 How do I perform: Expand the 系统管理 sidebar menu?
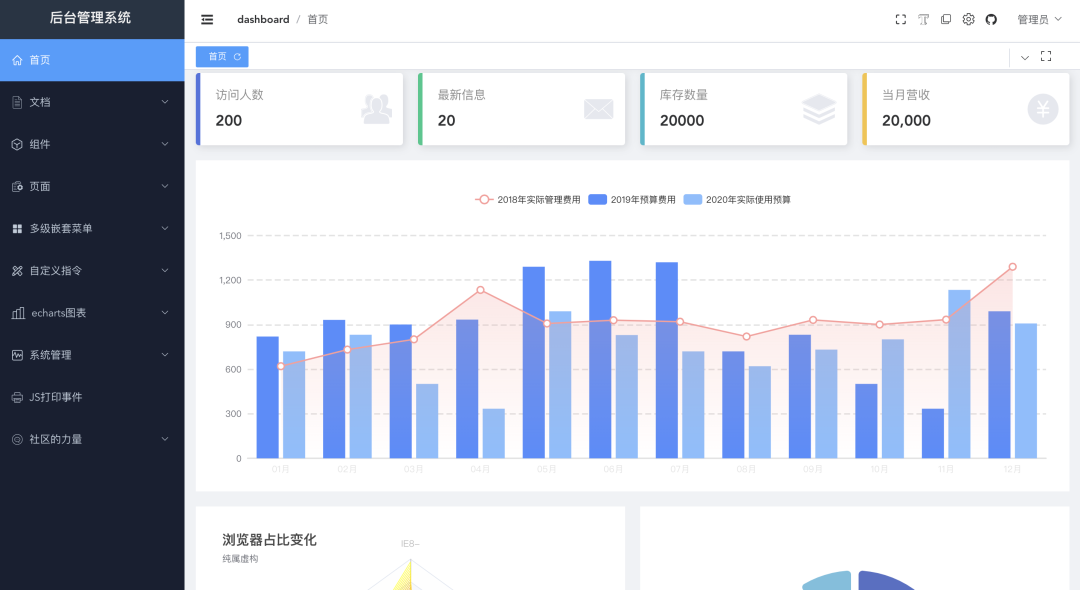[60, 355]
